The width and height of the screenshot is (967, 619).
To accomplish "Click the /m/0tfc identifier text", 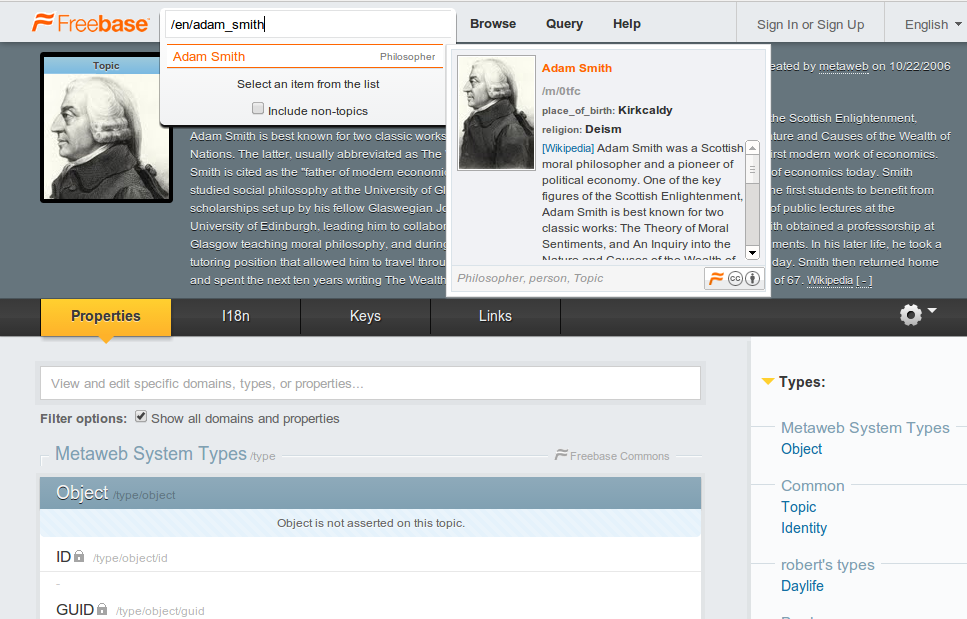I will point(561,91).
